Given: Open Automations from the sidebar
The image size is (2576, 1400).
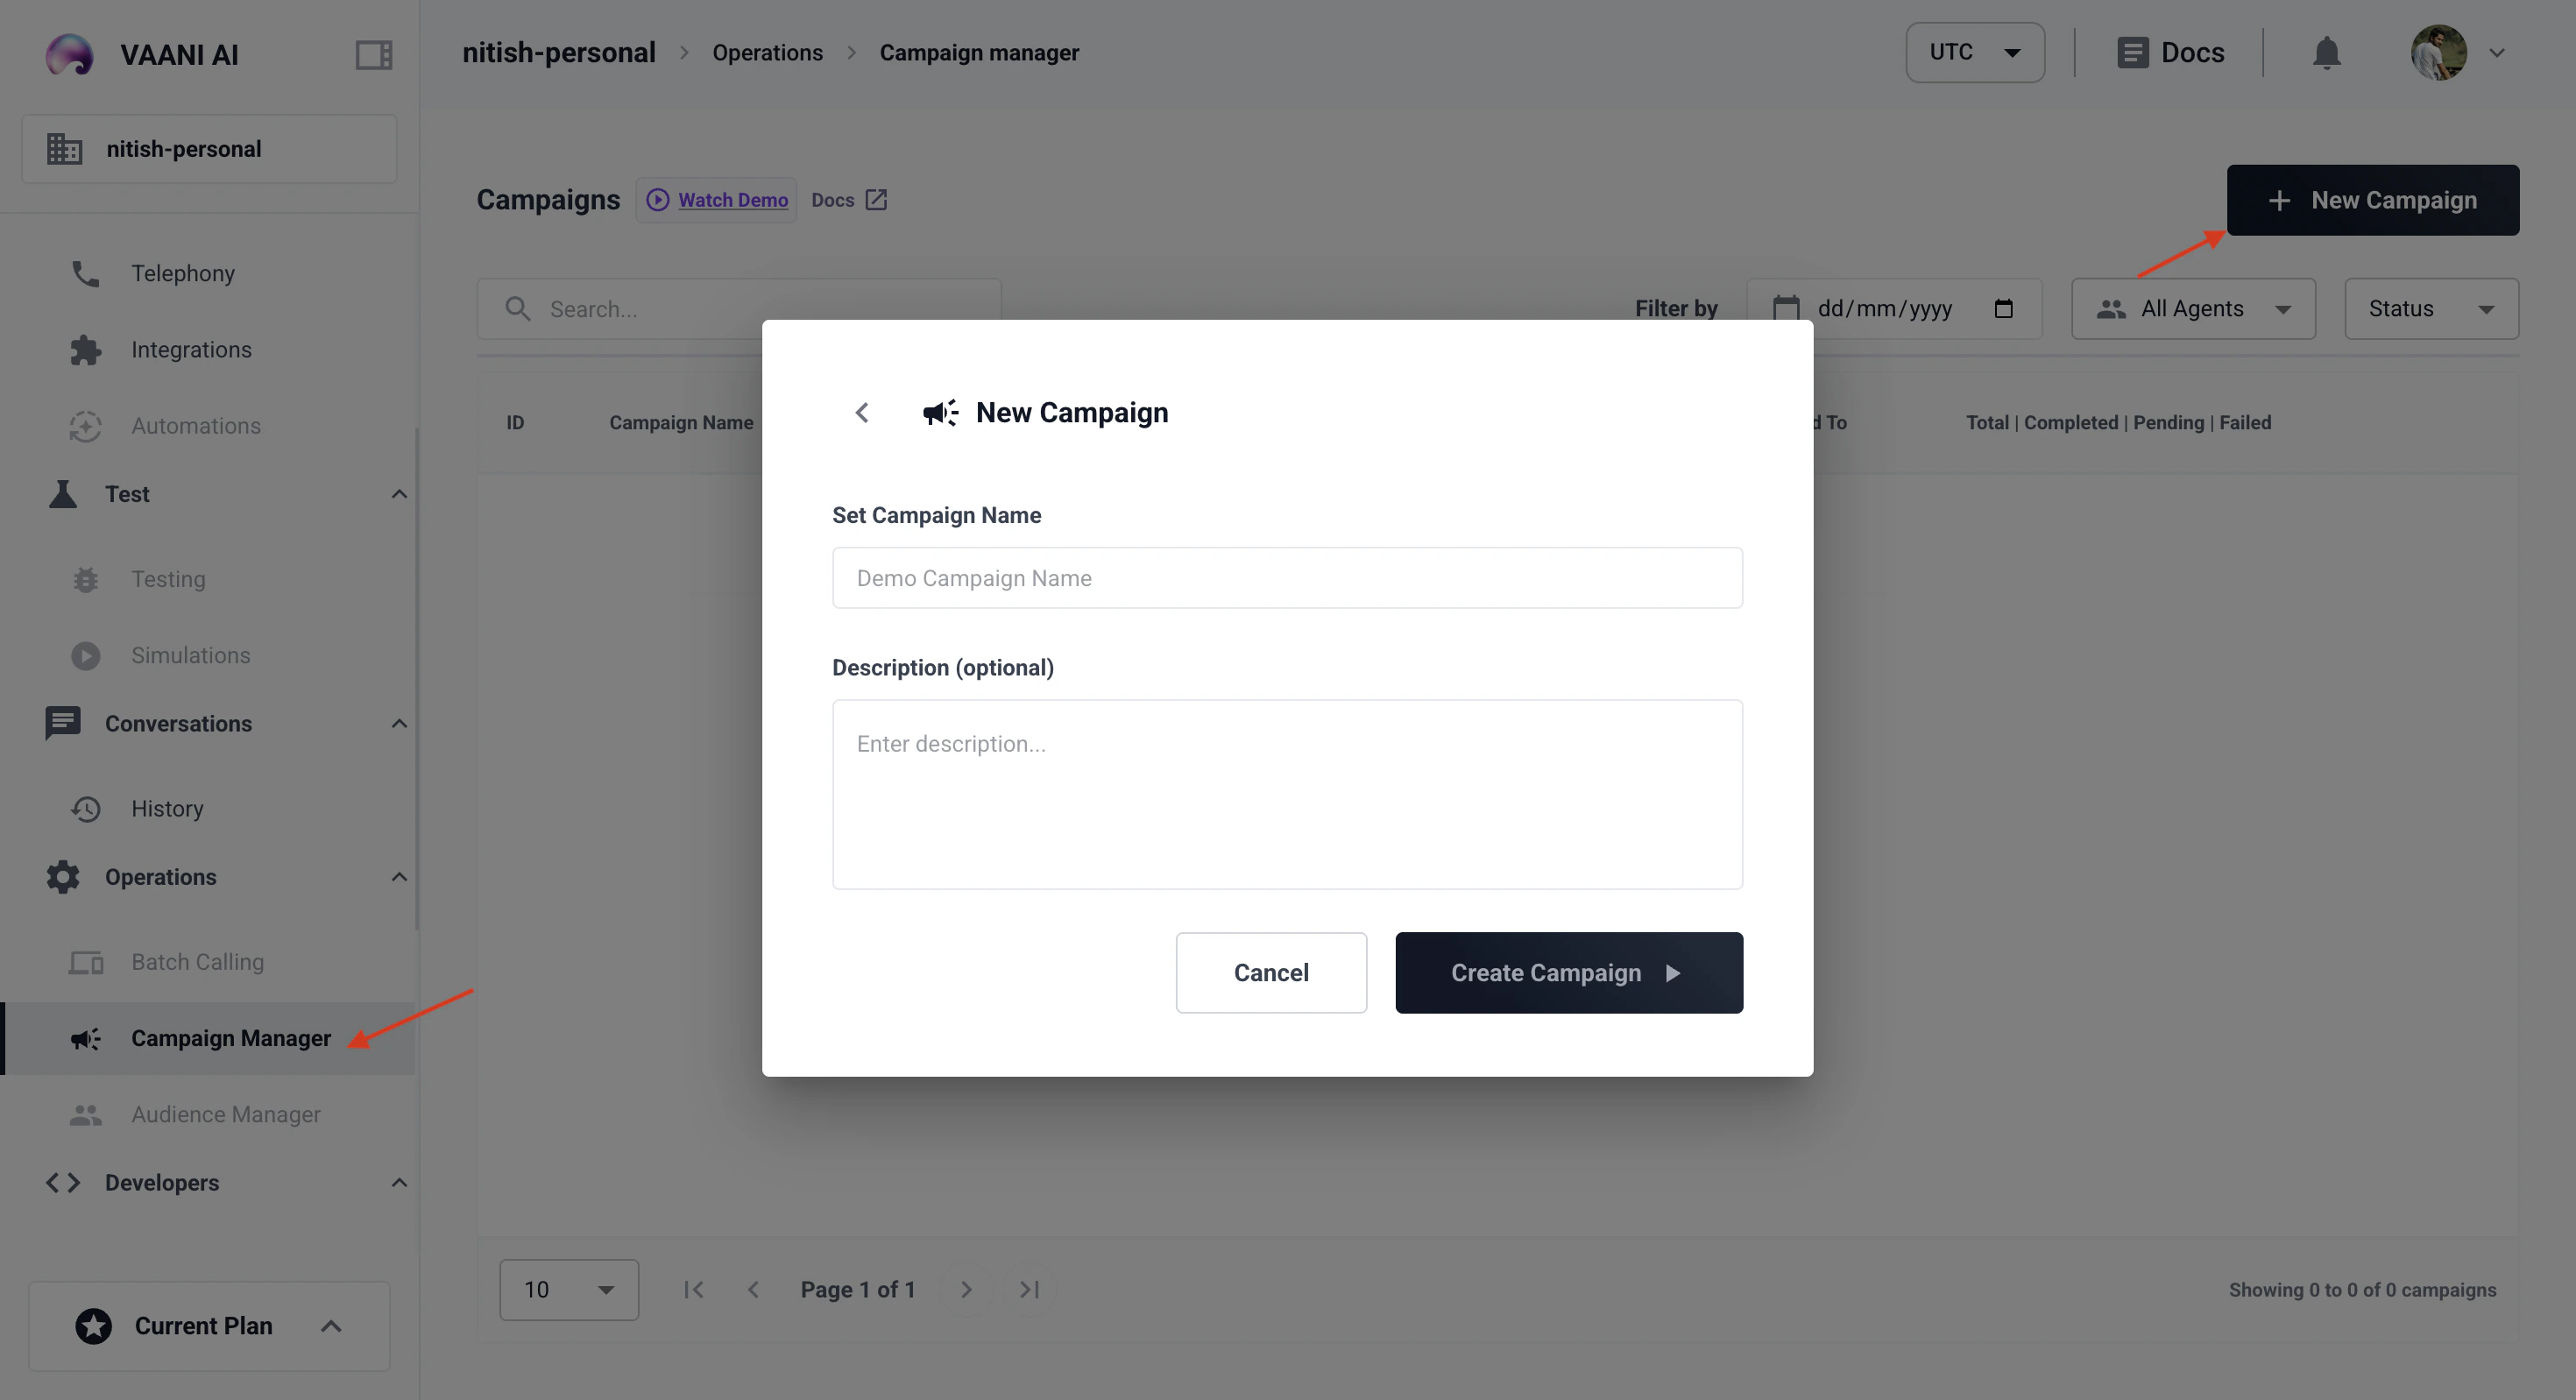Looking at the screenshot, I should [x=196, y=425].
